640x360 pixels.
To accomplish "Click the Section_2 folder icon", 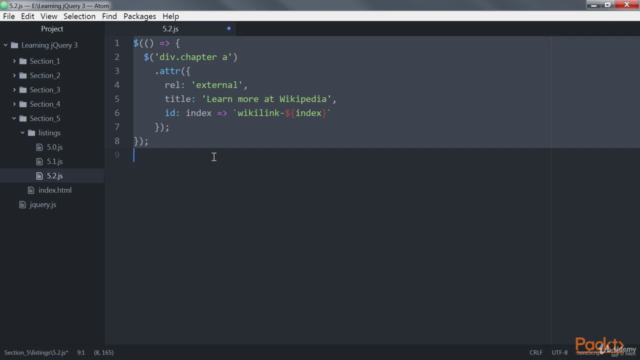I will [23, 76].
